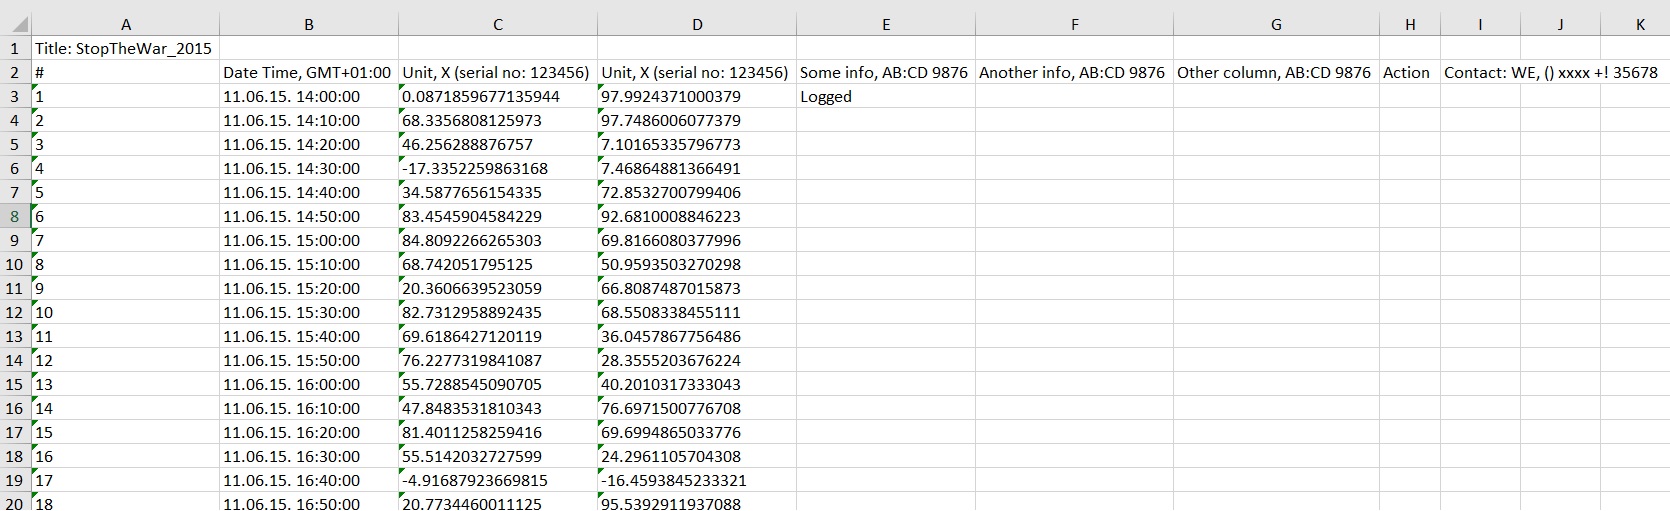Select the 'Date Time, GMT+01:00' header cell
The height and width of the screenshot is (511, 1670).
click(x=308, y=72)
